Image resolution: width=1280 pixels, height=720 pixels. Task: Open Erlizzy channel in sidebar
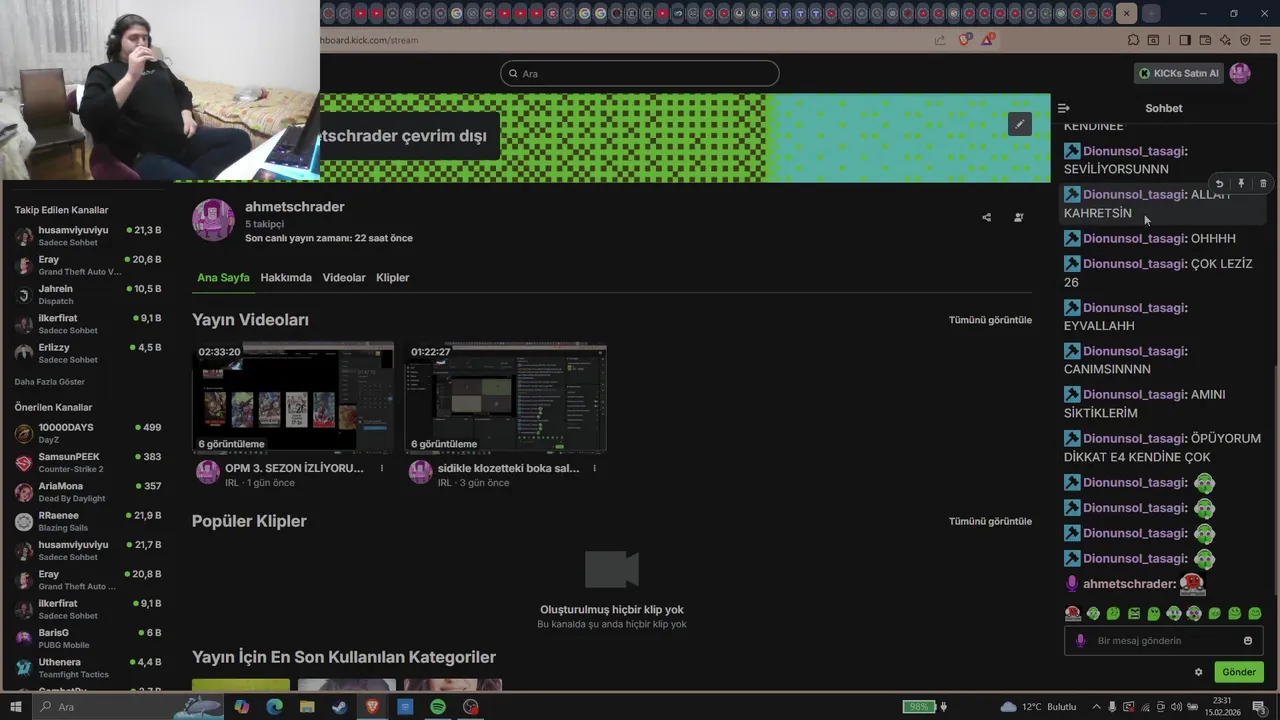click(88, 353)
